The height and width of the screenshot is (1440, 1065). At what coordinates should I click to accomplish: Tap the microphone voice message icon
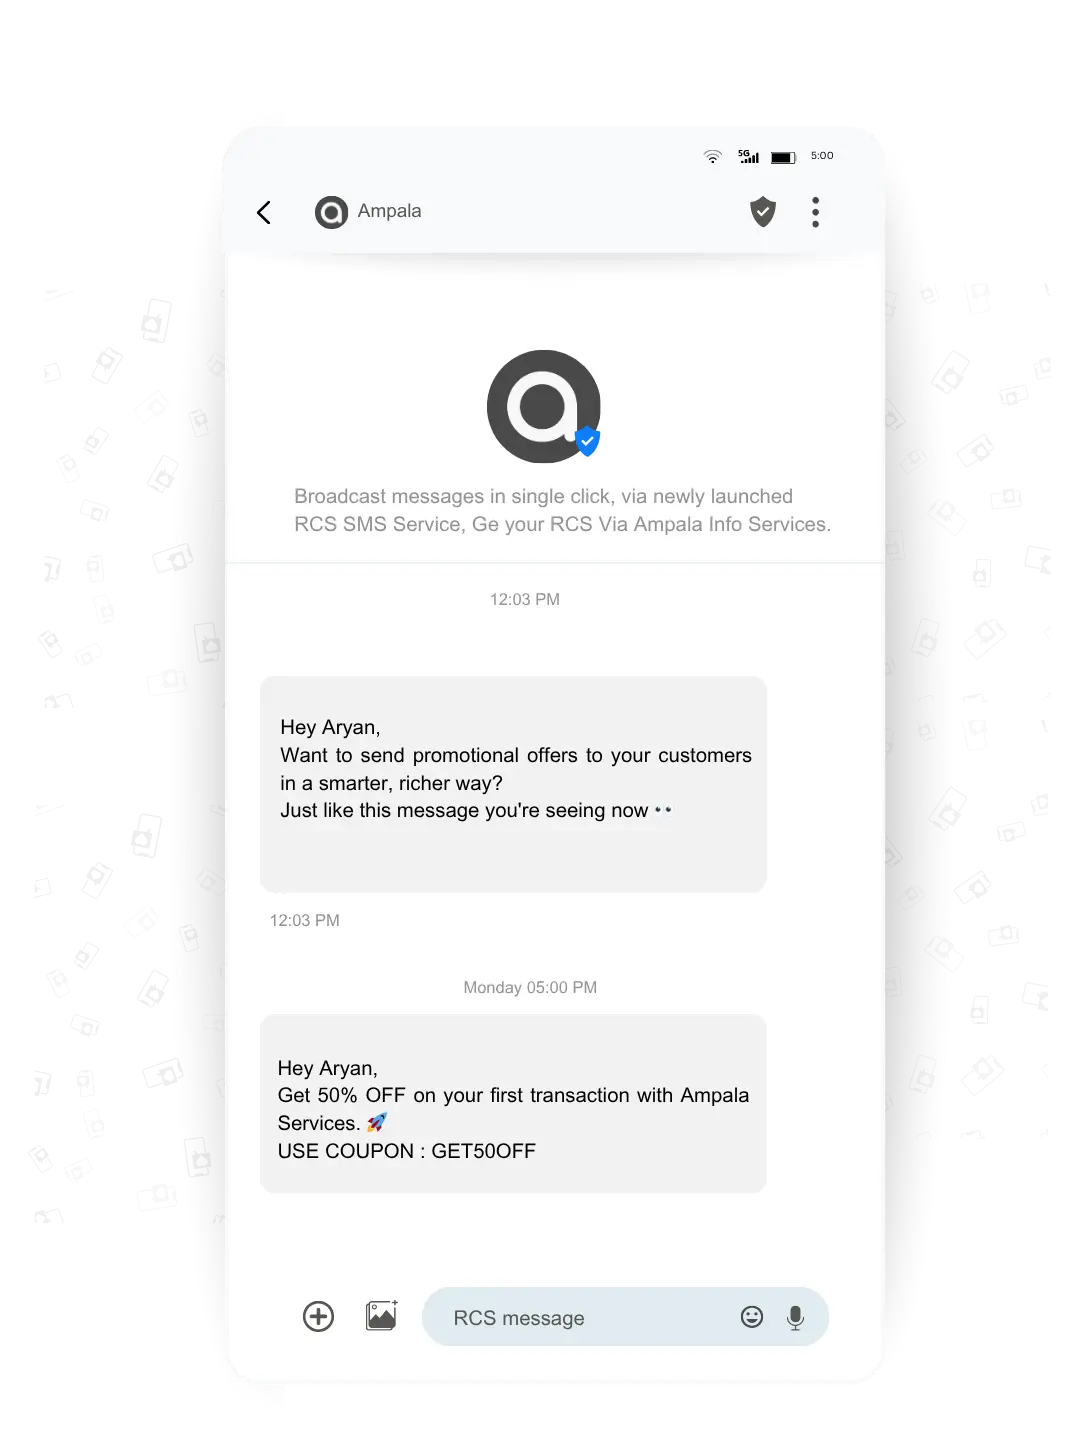pyautogui.click(x=796, y=1318)
